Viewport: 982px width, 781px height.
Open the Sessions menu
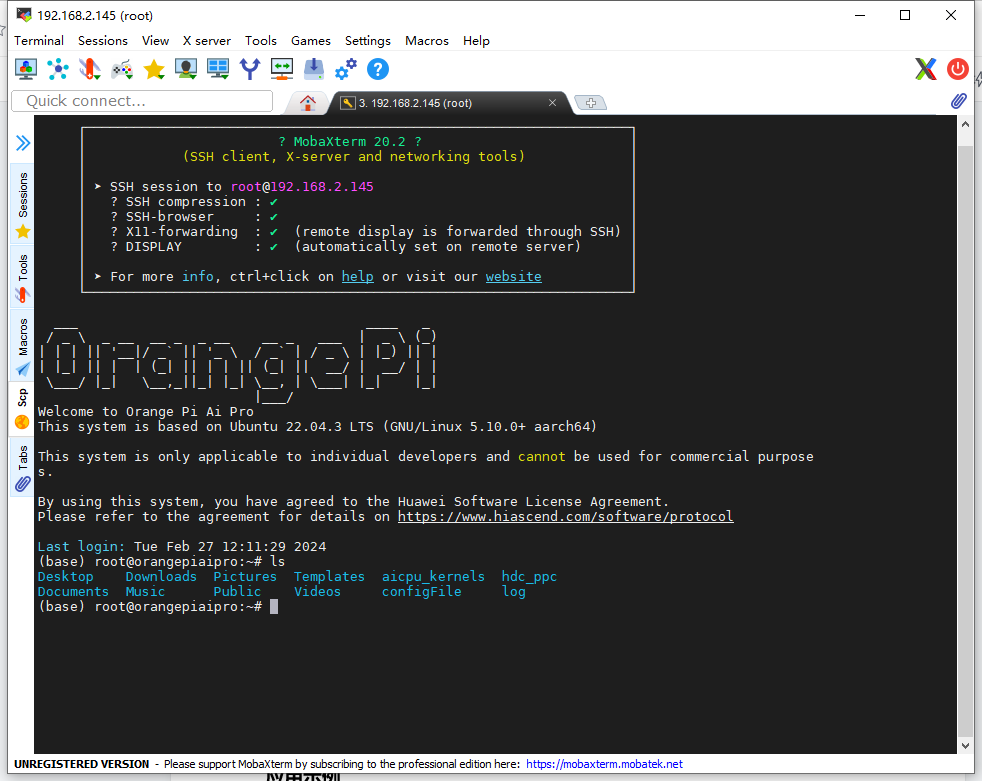click(x=103, y=41)
